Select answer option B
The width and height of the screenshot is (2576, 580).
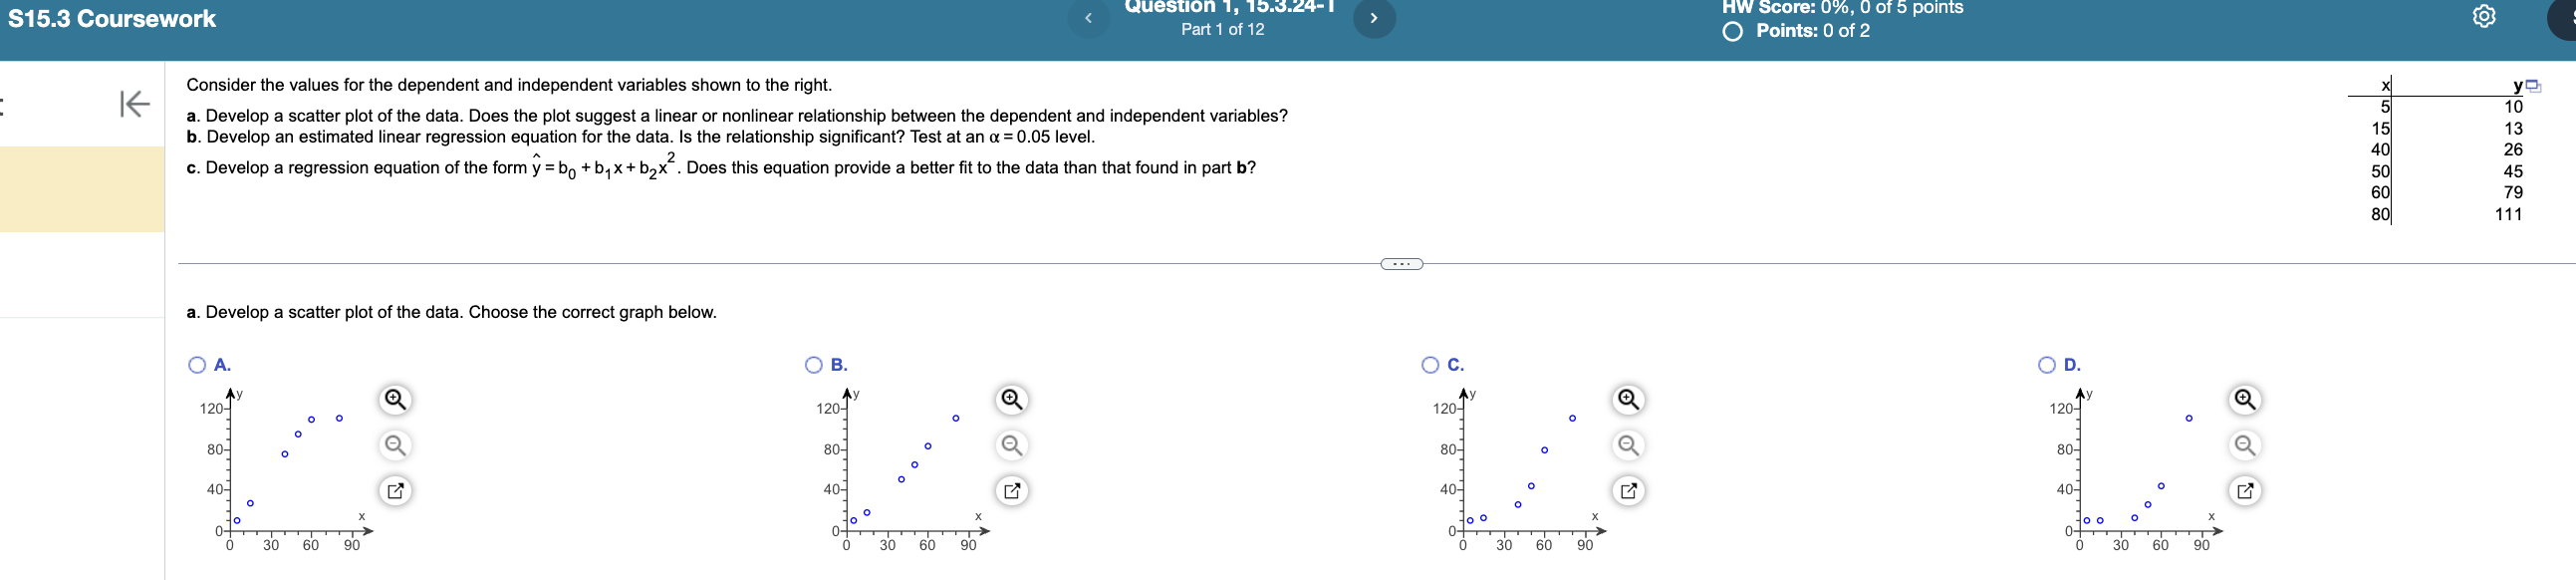coord(814,365)
